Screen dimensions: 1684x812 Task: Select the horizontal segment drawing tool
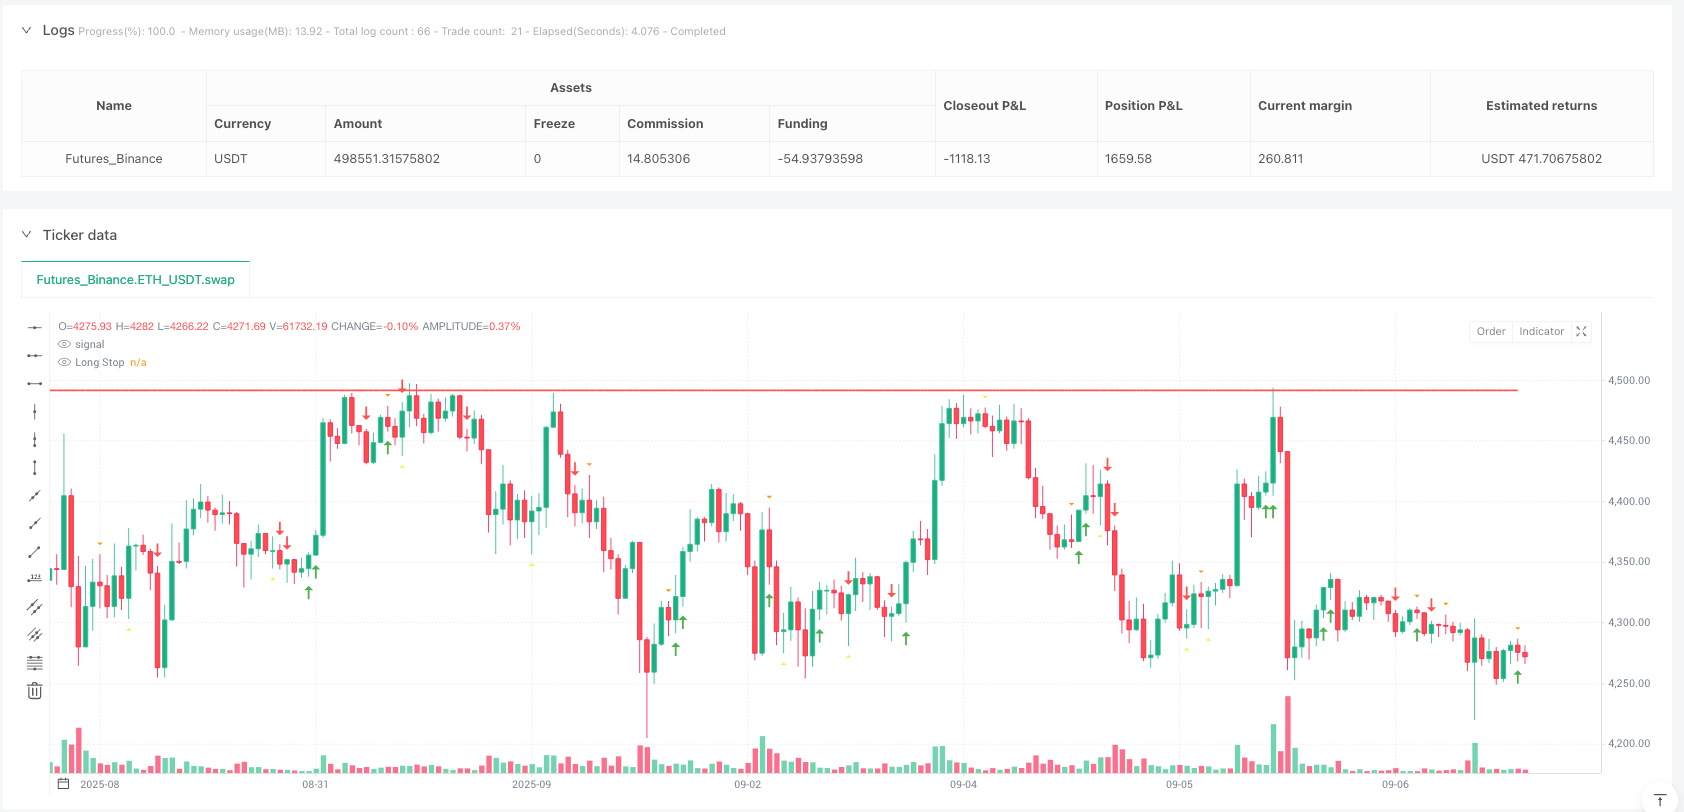click(34, 383)
